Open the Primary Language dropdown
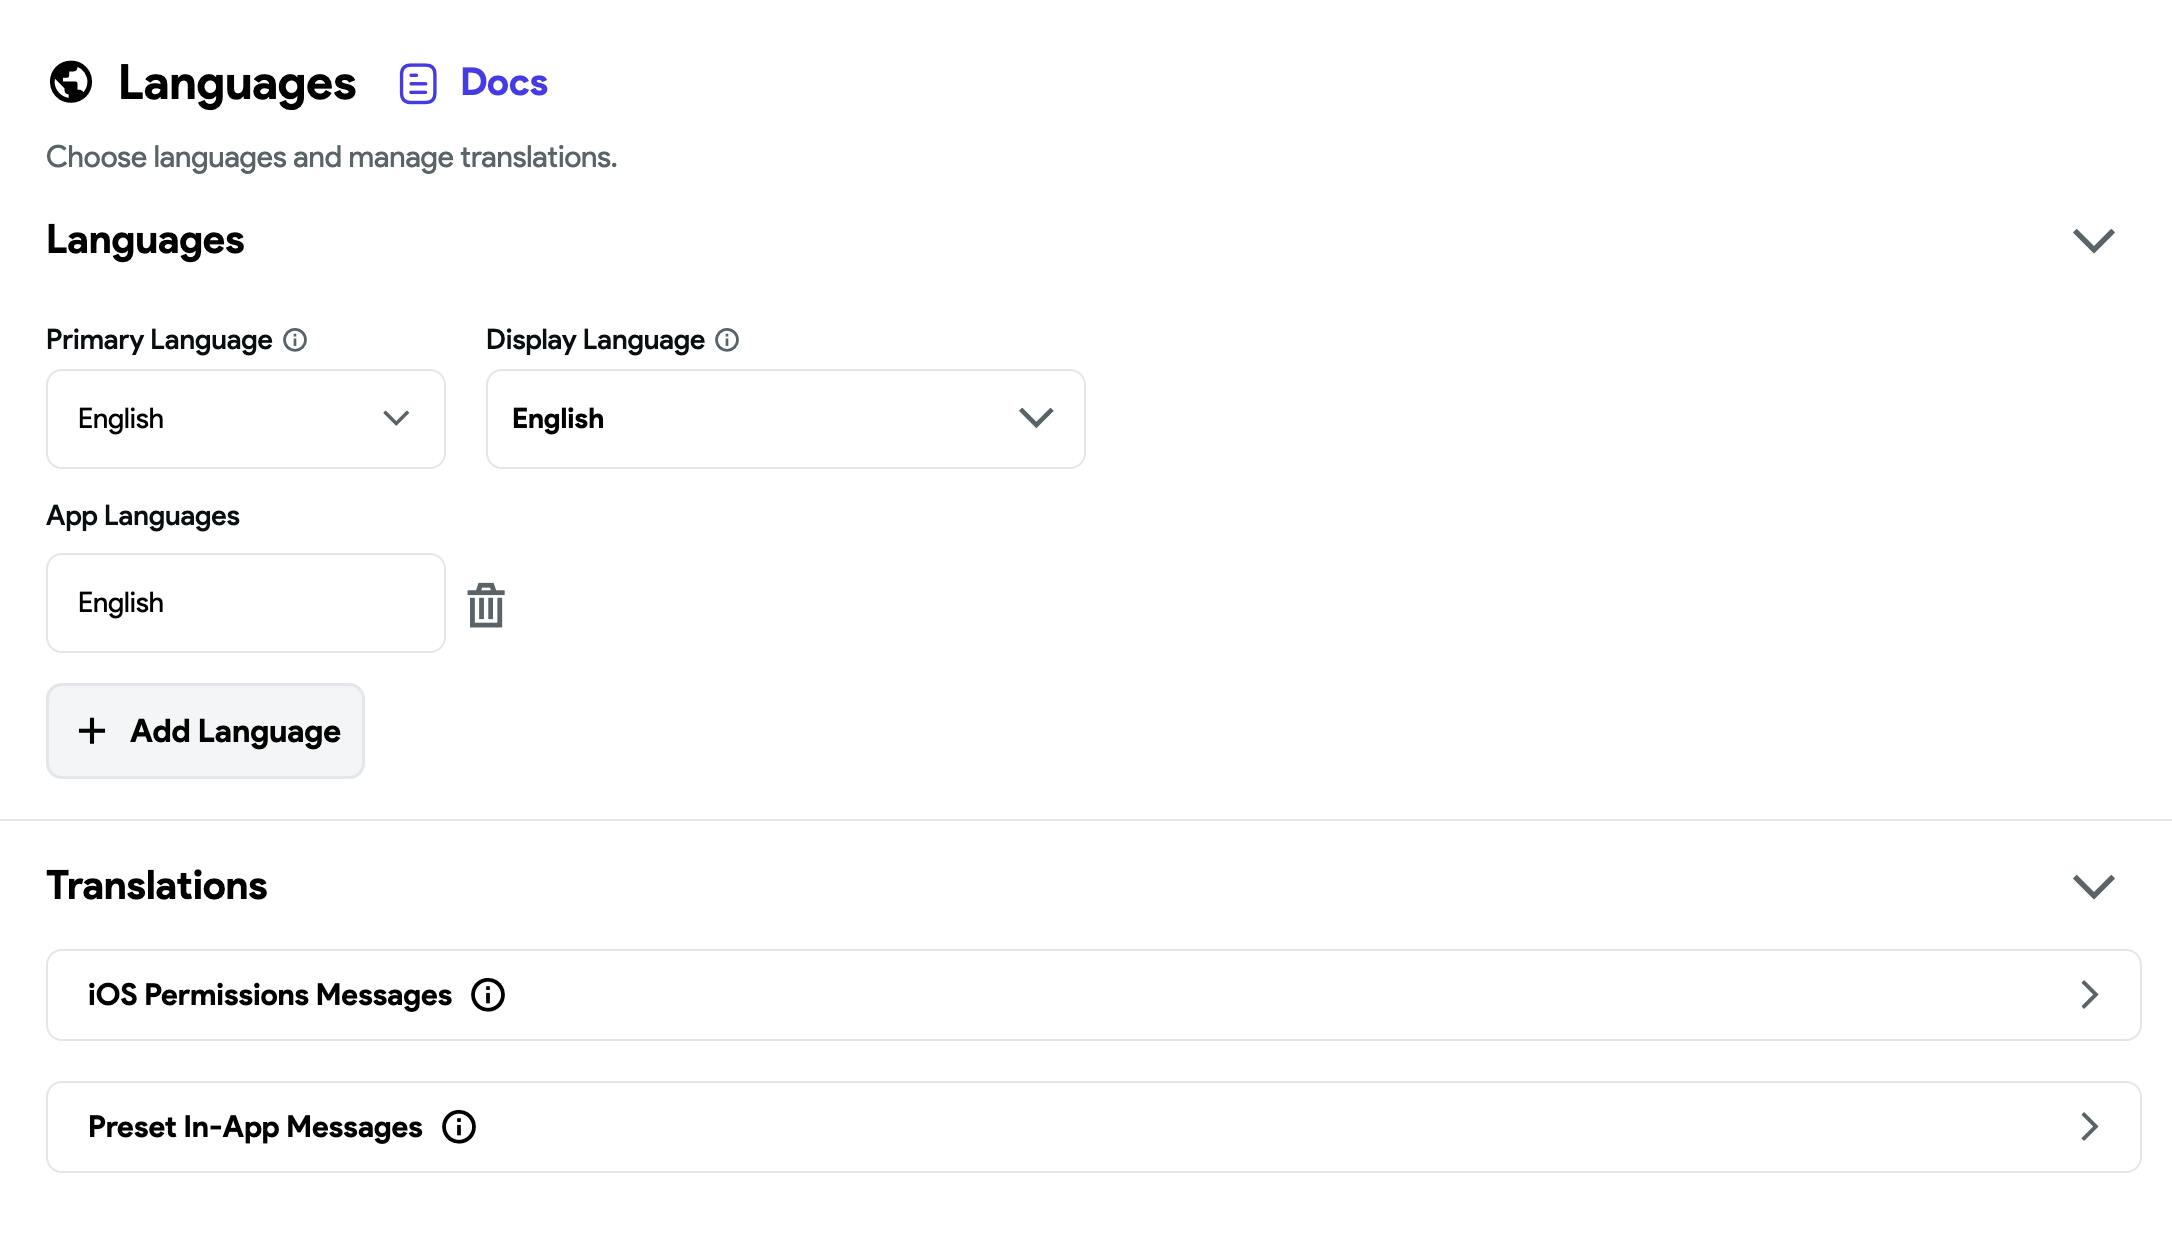The height and width of the screenshot is (1238, 2172). coord(245,419)
